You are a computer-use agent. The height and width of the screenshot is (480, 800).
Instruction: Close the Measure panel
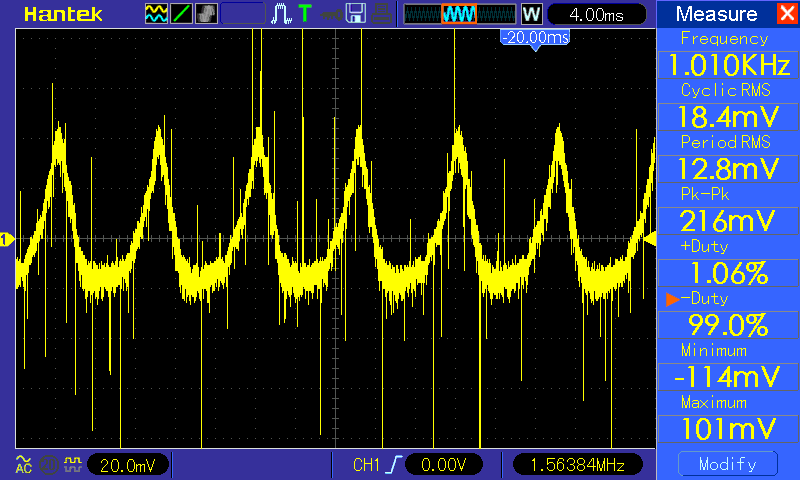[787, 13]
